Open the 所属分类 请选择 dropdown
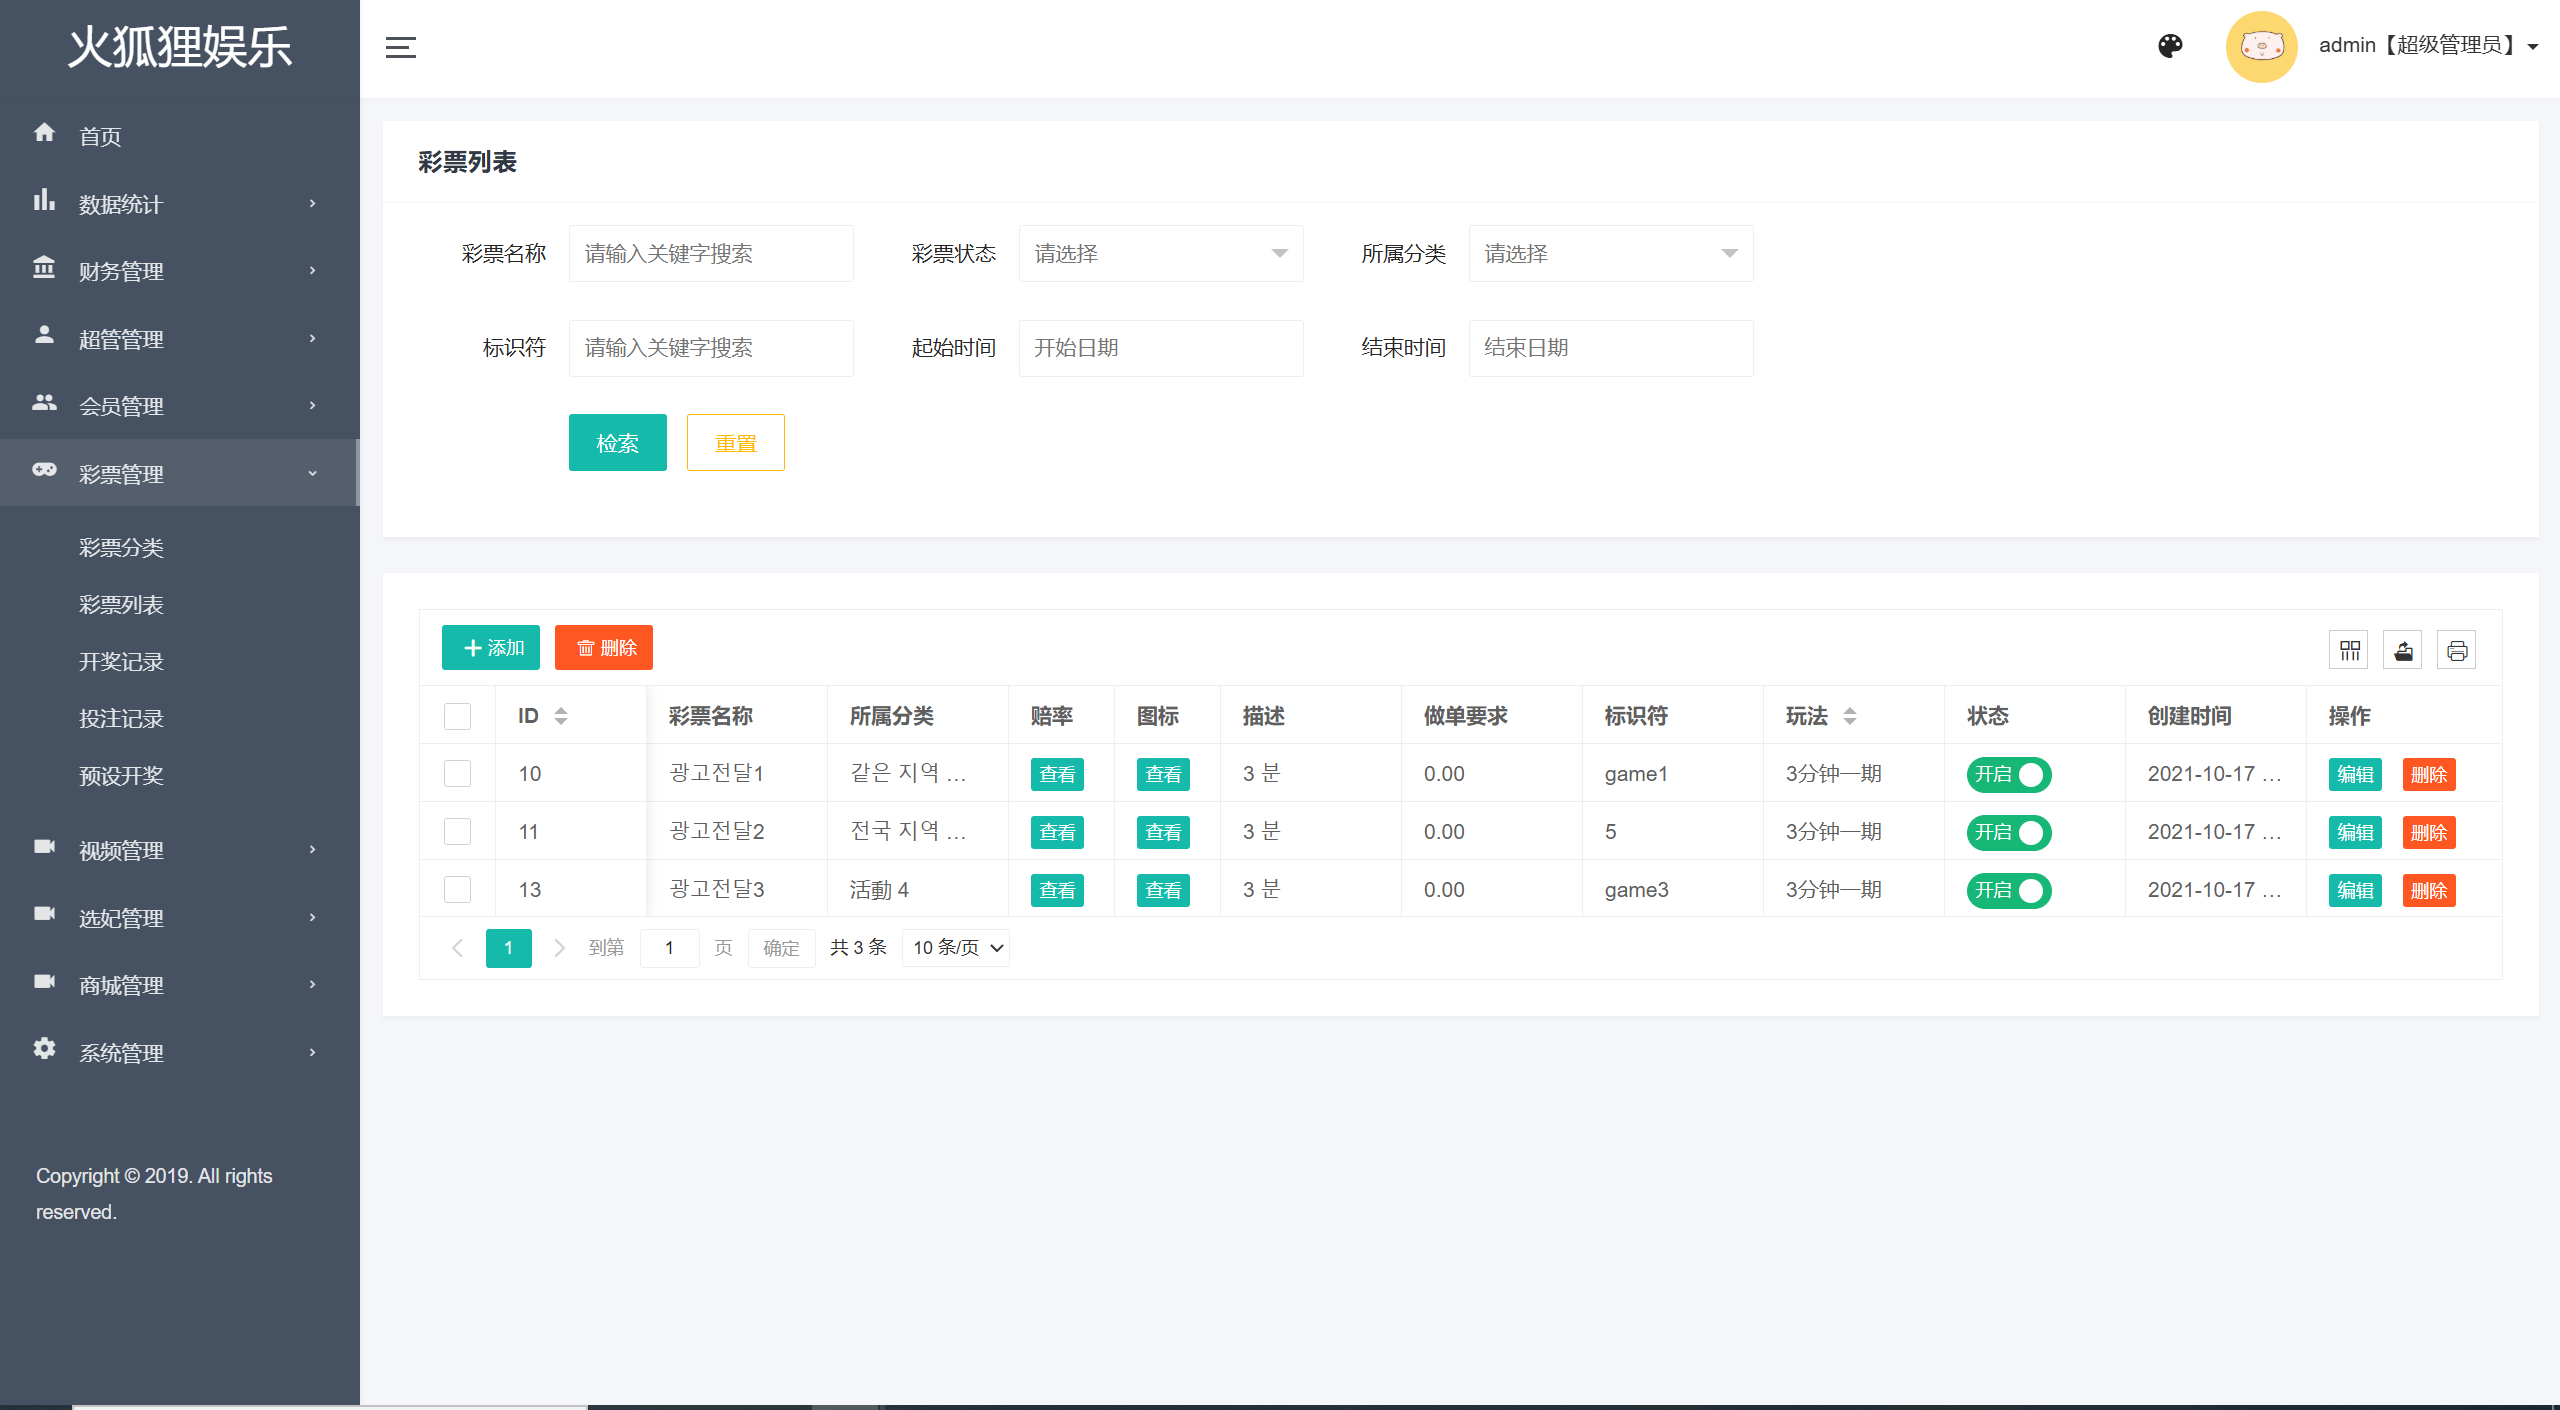The width and height of the screenshot is (2560, 1410). pos(1610,254)
